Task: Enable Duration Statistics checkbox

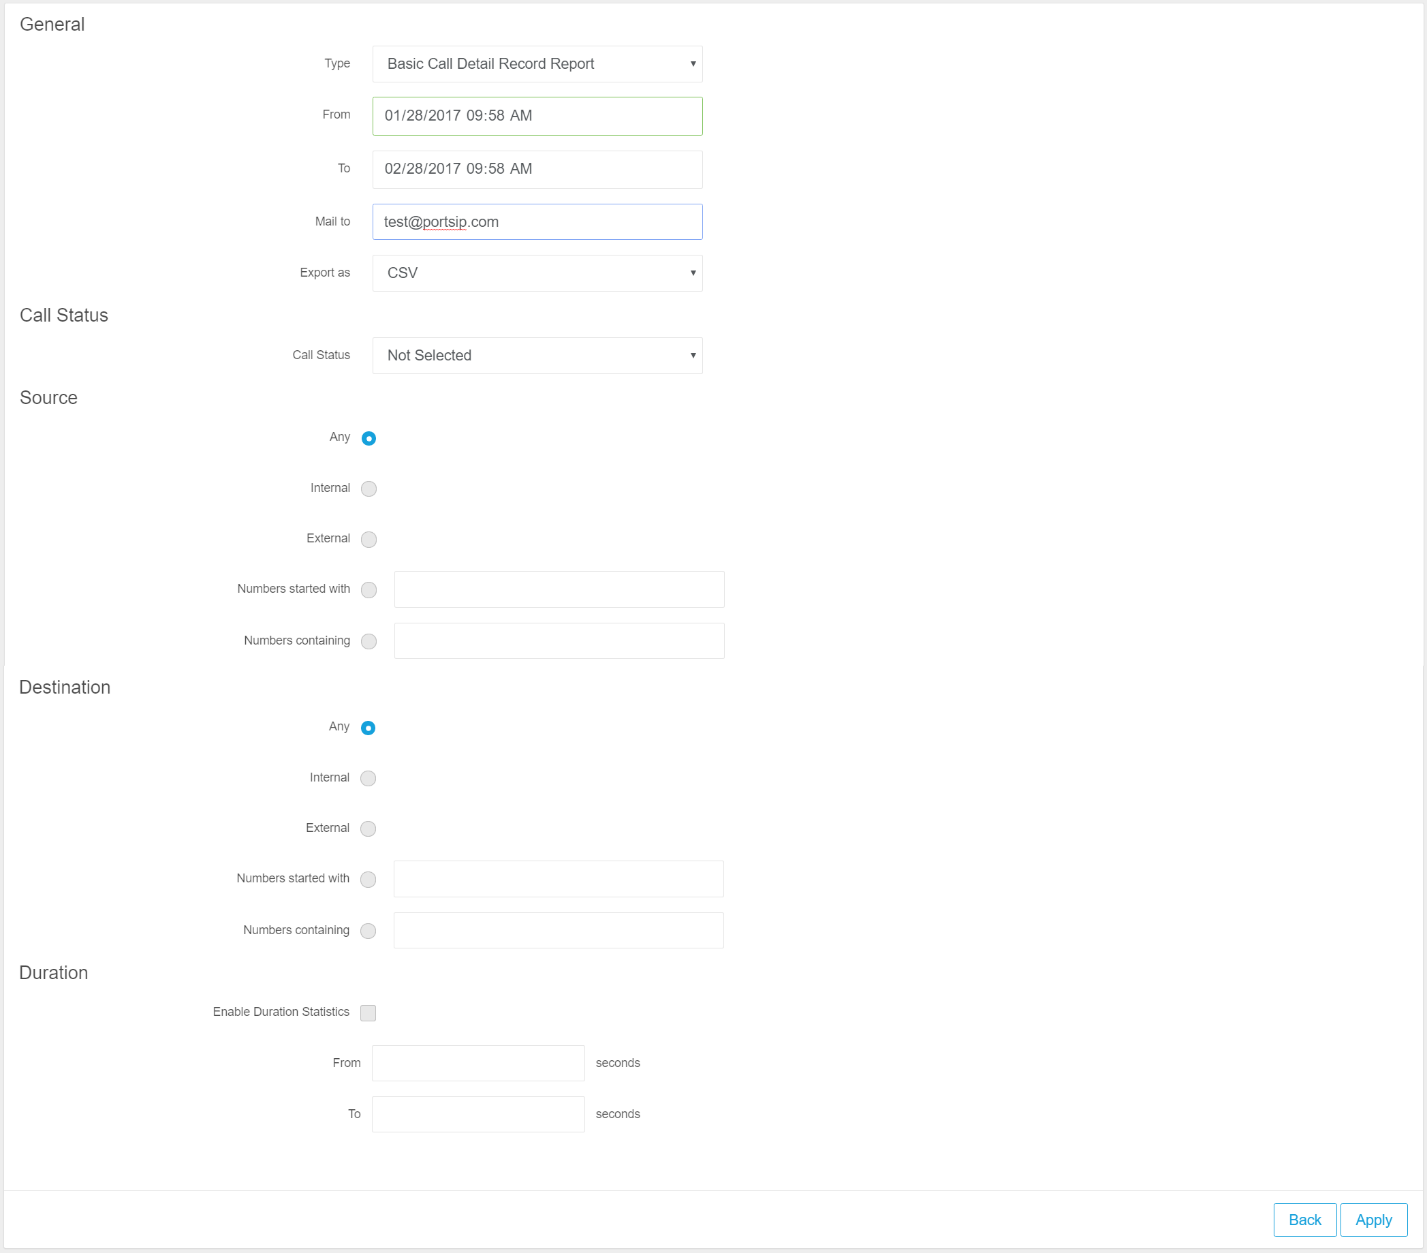Action: click(x=368, y=1013)
